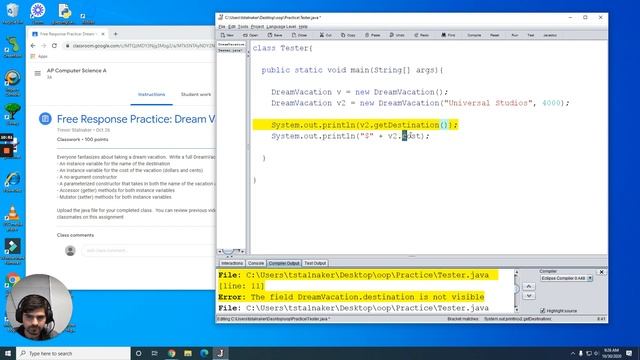Click the Reset button in DrJava toolbar
This screenshot has height=360, width=640.
(x=495, y=35)
